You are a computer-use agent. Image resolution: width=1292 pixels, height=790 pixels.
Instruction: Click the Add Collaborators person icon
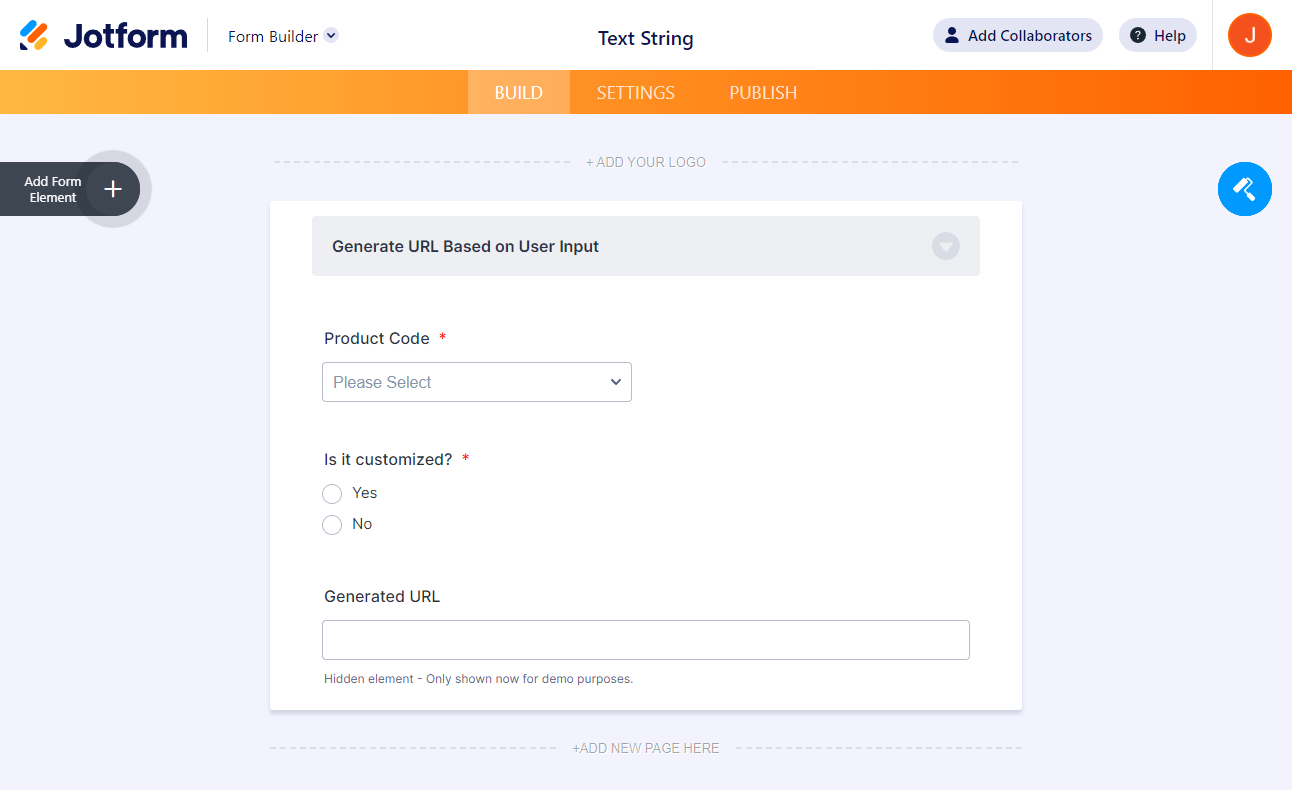(952, 36)
